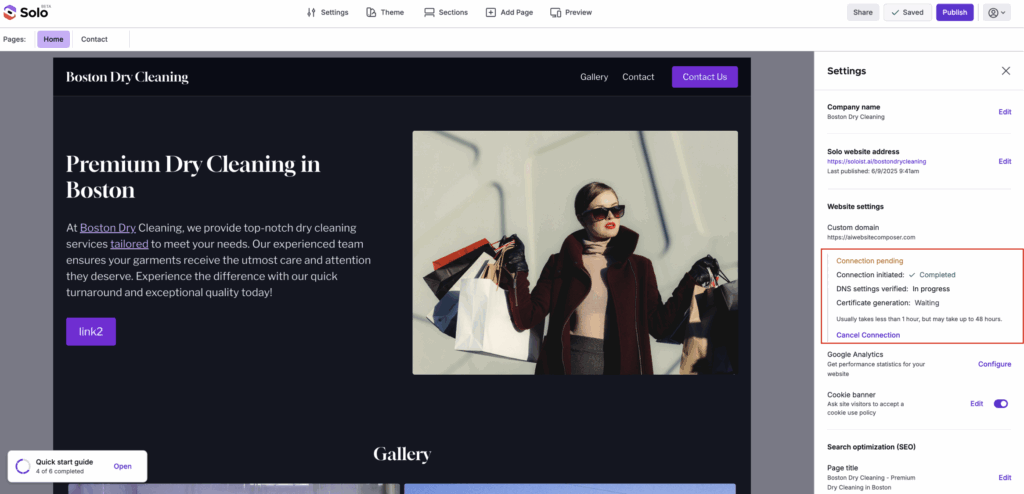The height and width of the screenshot is (494, 1024).
Task: Click the Share button
Action: tap(863, 12)
